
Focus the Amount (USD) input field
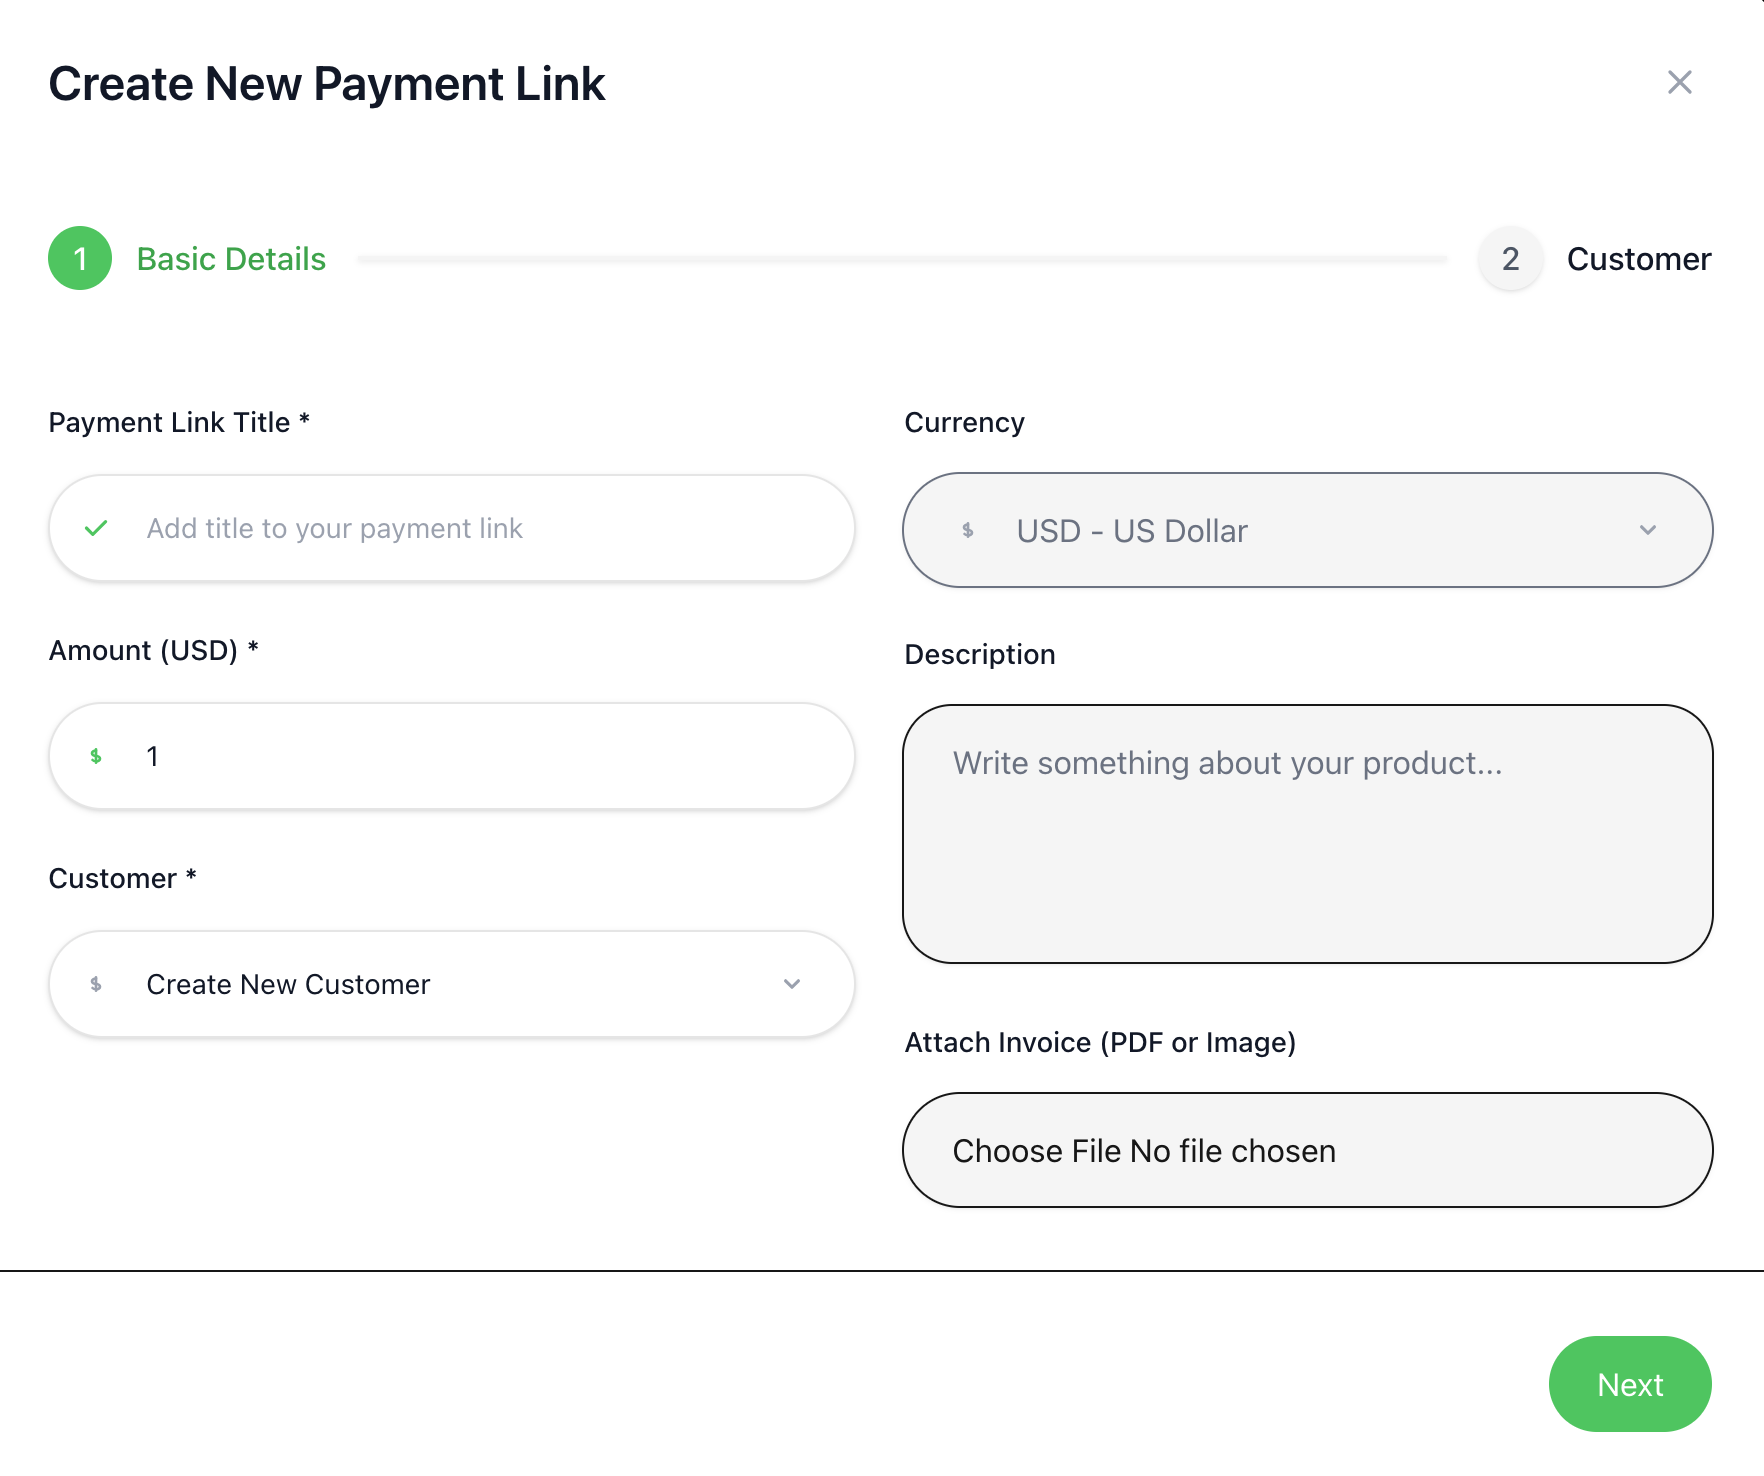(452, 756)
